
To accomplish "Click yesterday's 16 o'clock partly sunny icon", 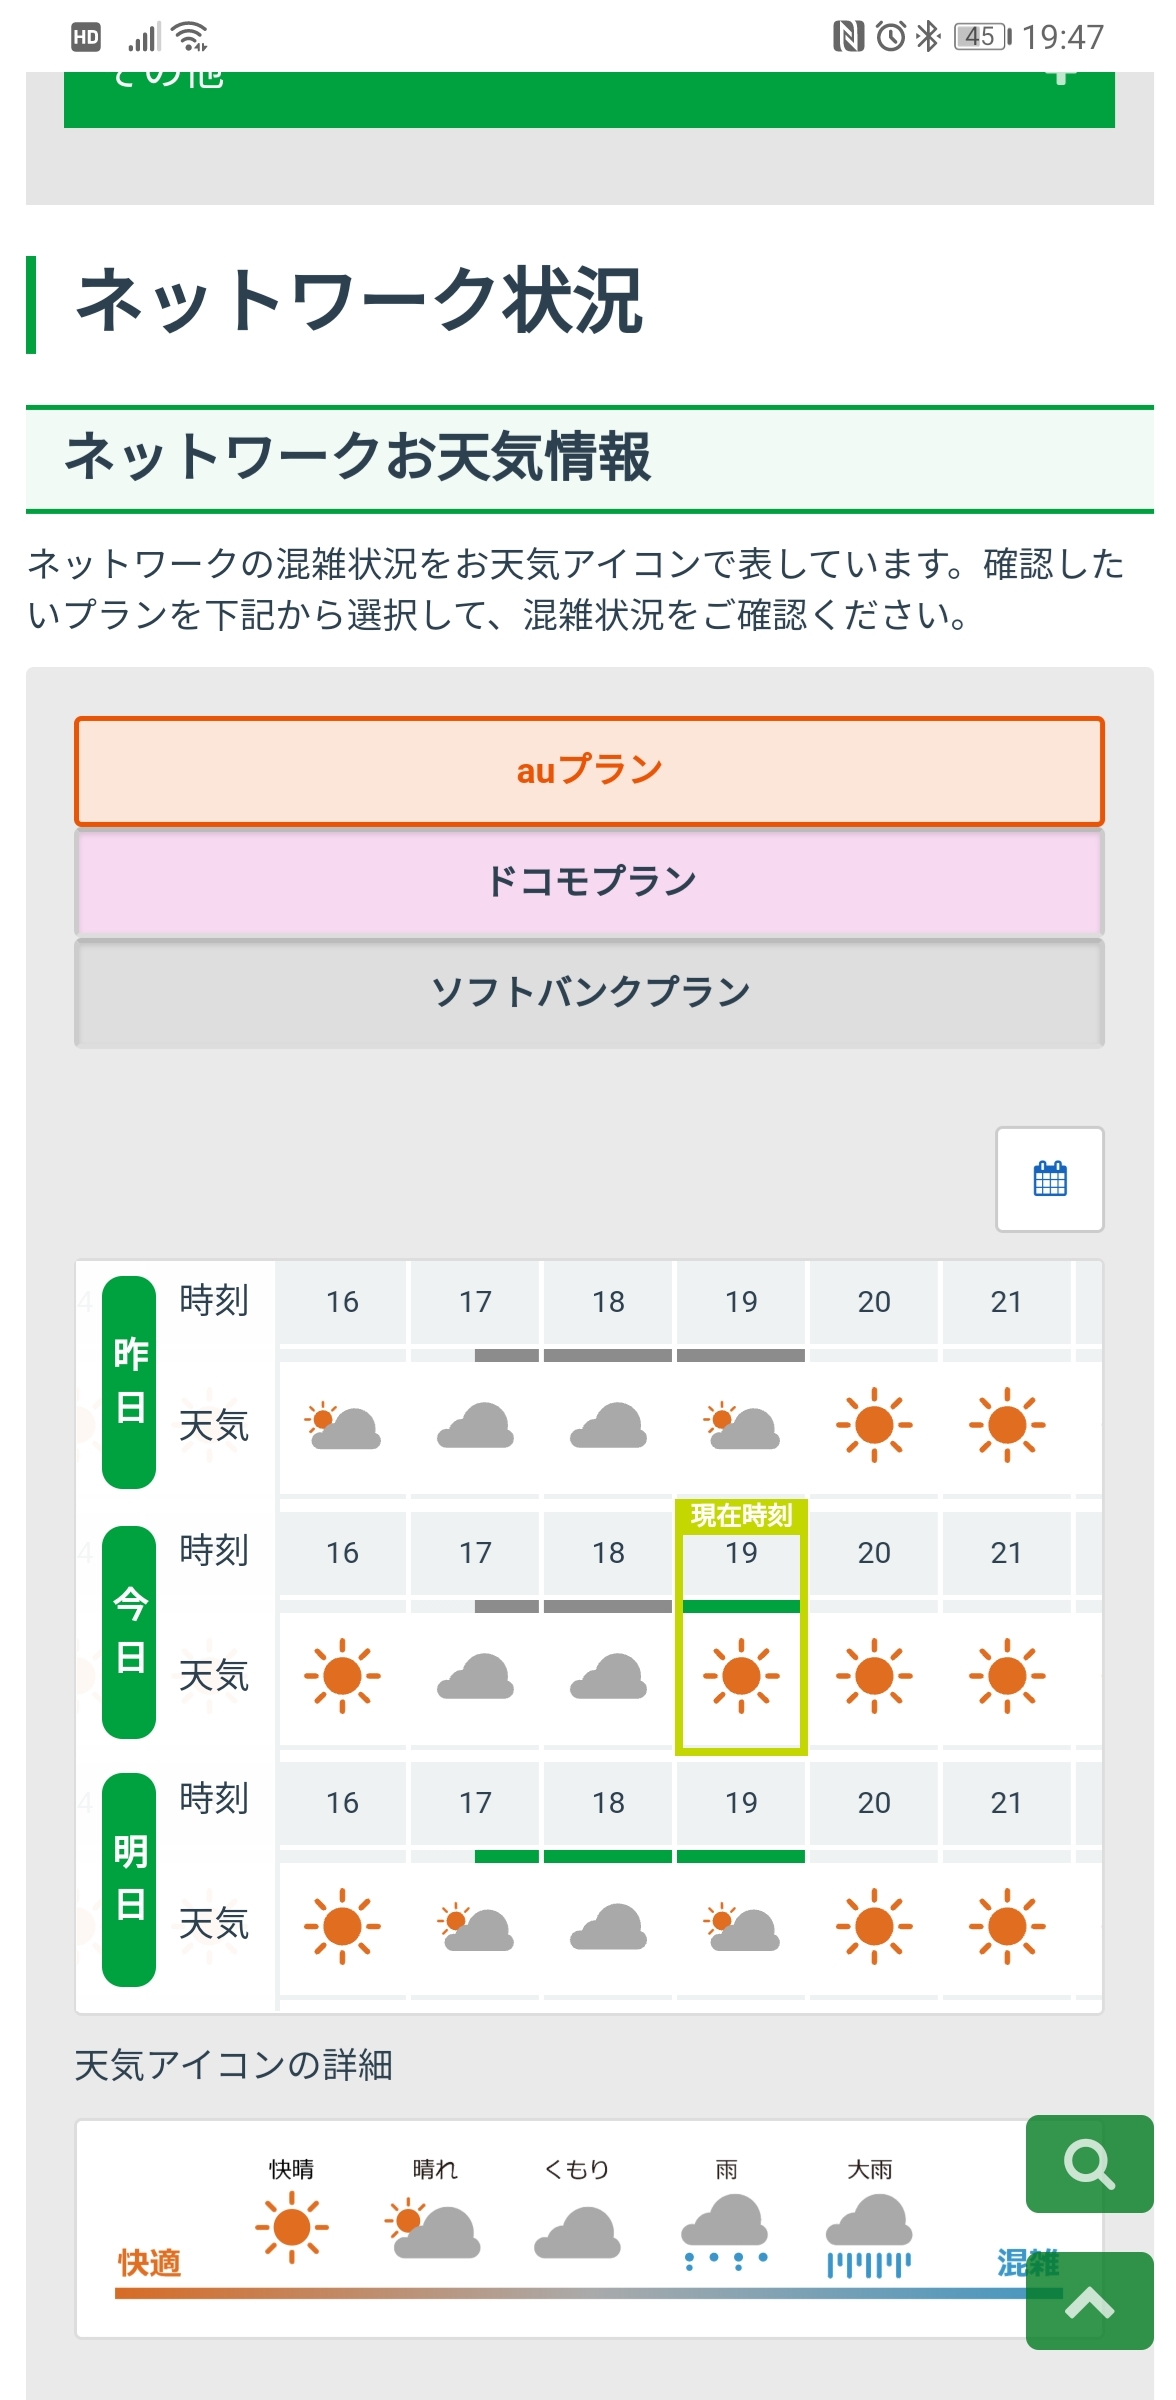I will point(343,1426).
